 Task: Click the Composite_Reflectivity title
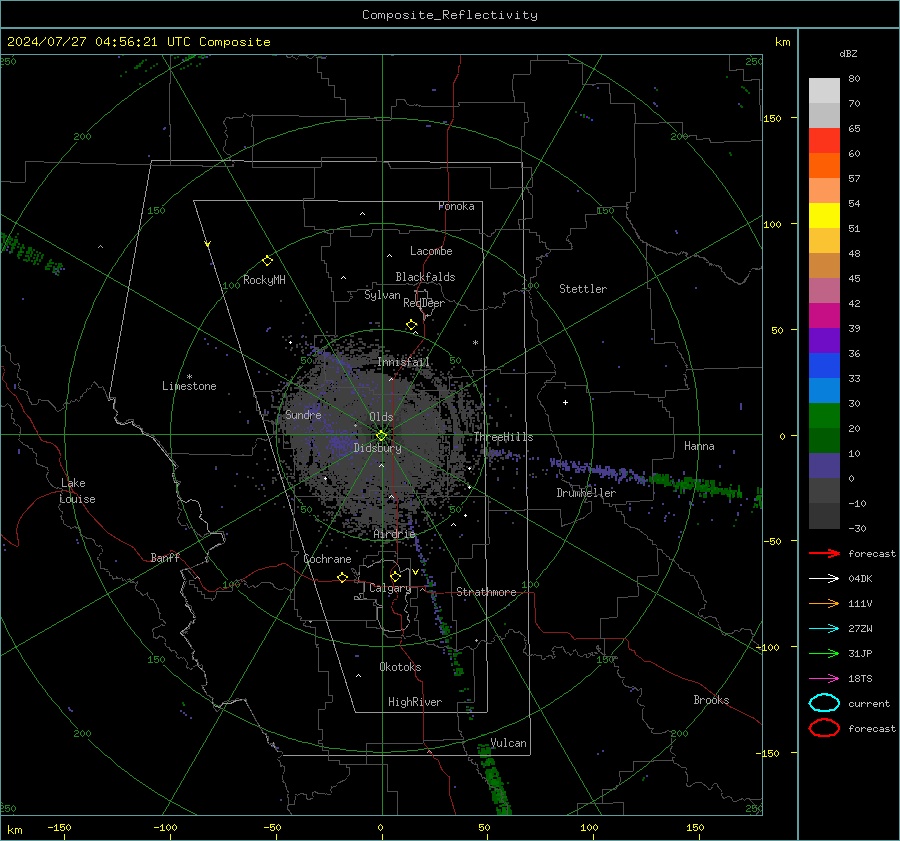pyautogui.click(x=450, y=15)
